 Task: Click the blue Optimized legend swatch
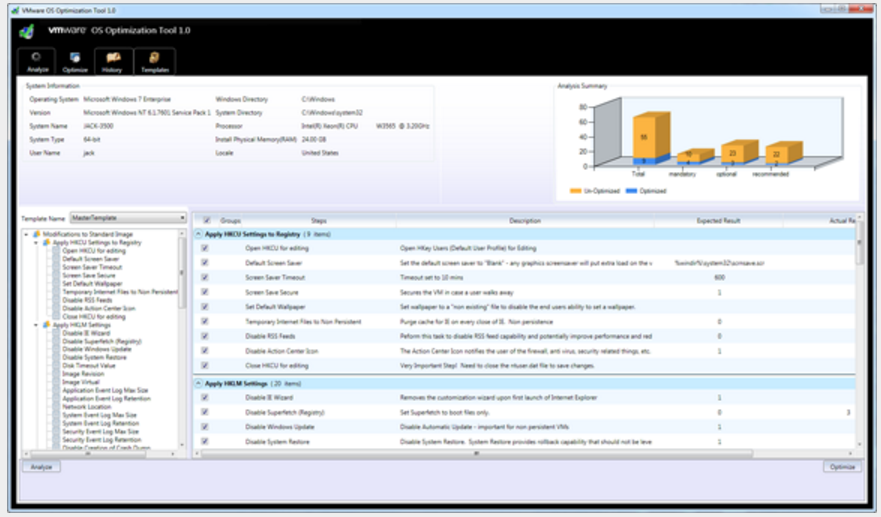pyautogui.click(x=632, y=191)
